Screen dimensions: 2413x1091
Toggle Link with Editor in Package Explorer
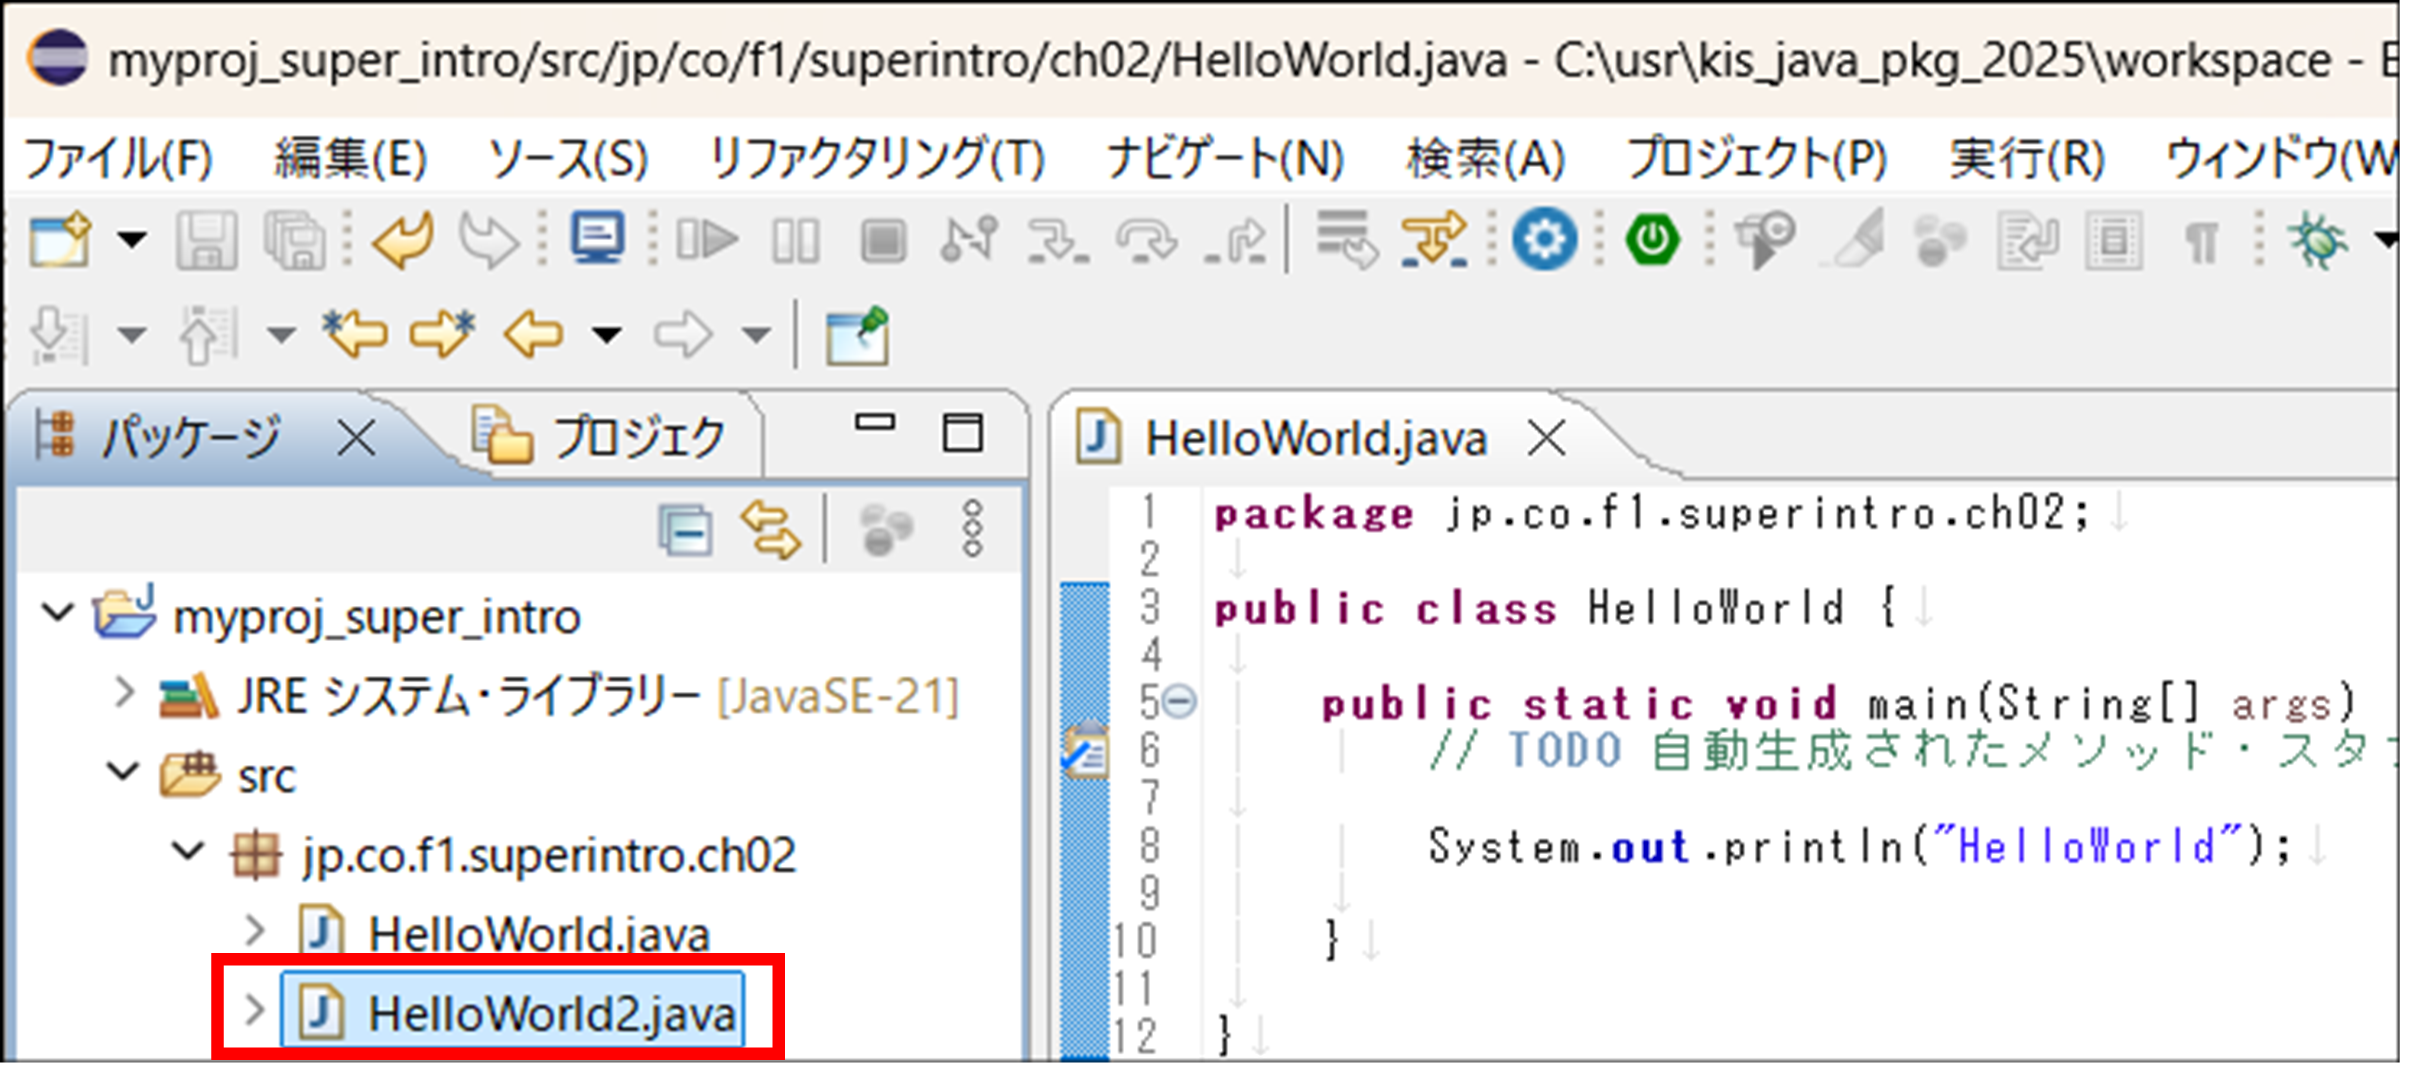770,529
